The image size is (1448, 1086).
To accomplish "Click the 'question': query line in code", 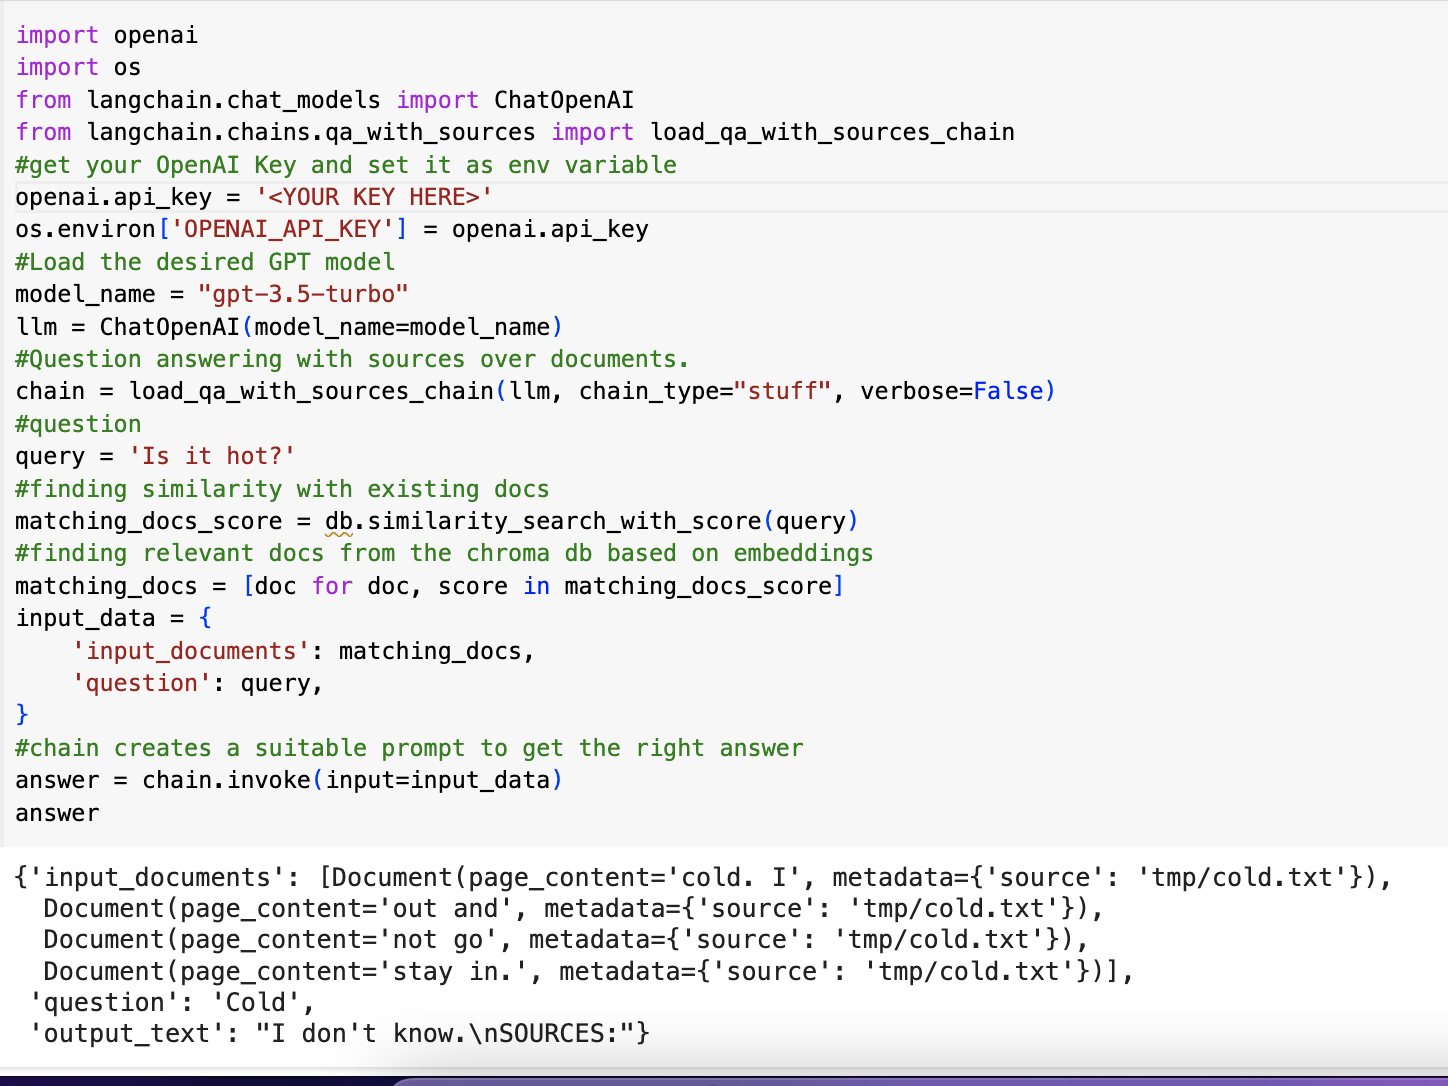I will tap(198, 683).
